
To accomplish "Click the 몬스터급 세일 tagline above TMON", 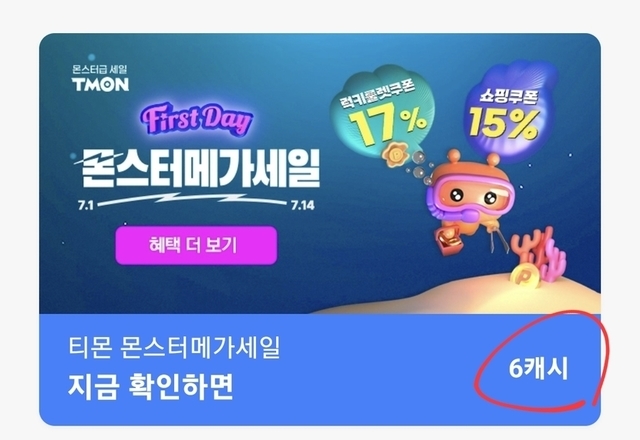I will (x=100, y=70).
